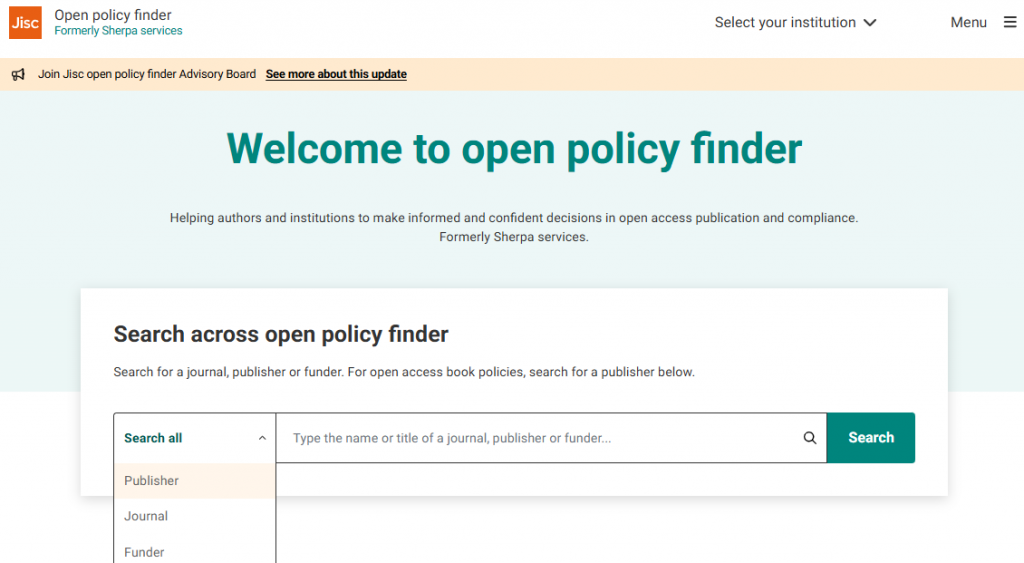Click the orange Jisc logo
The image size is (1024, 563).
click(25, 23)
